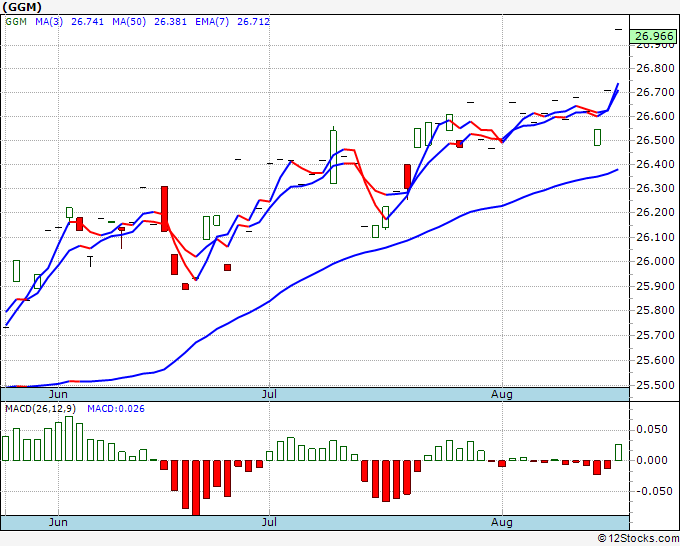680x546 pixels.
Task: Click the MACD(26,12,9) indicator label
Action: pos(41,409)
